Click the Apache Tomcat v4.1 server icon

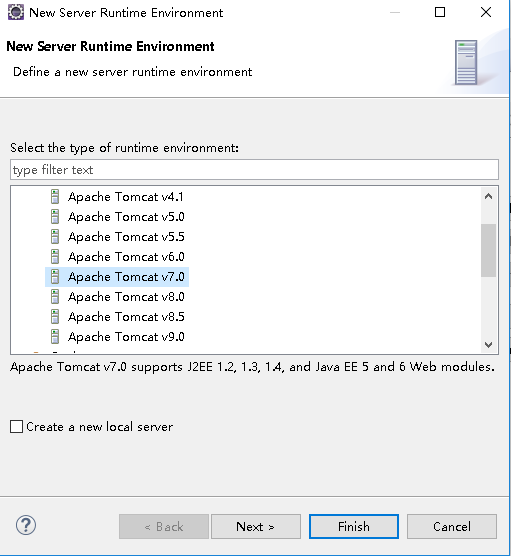[55, 197]
